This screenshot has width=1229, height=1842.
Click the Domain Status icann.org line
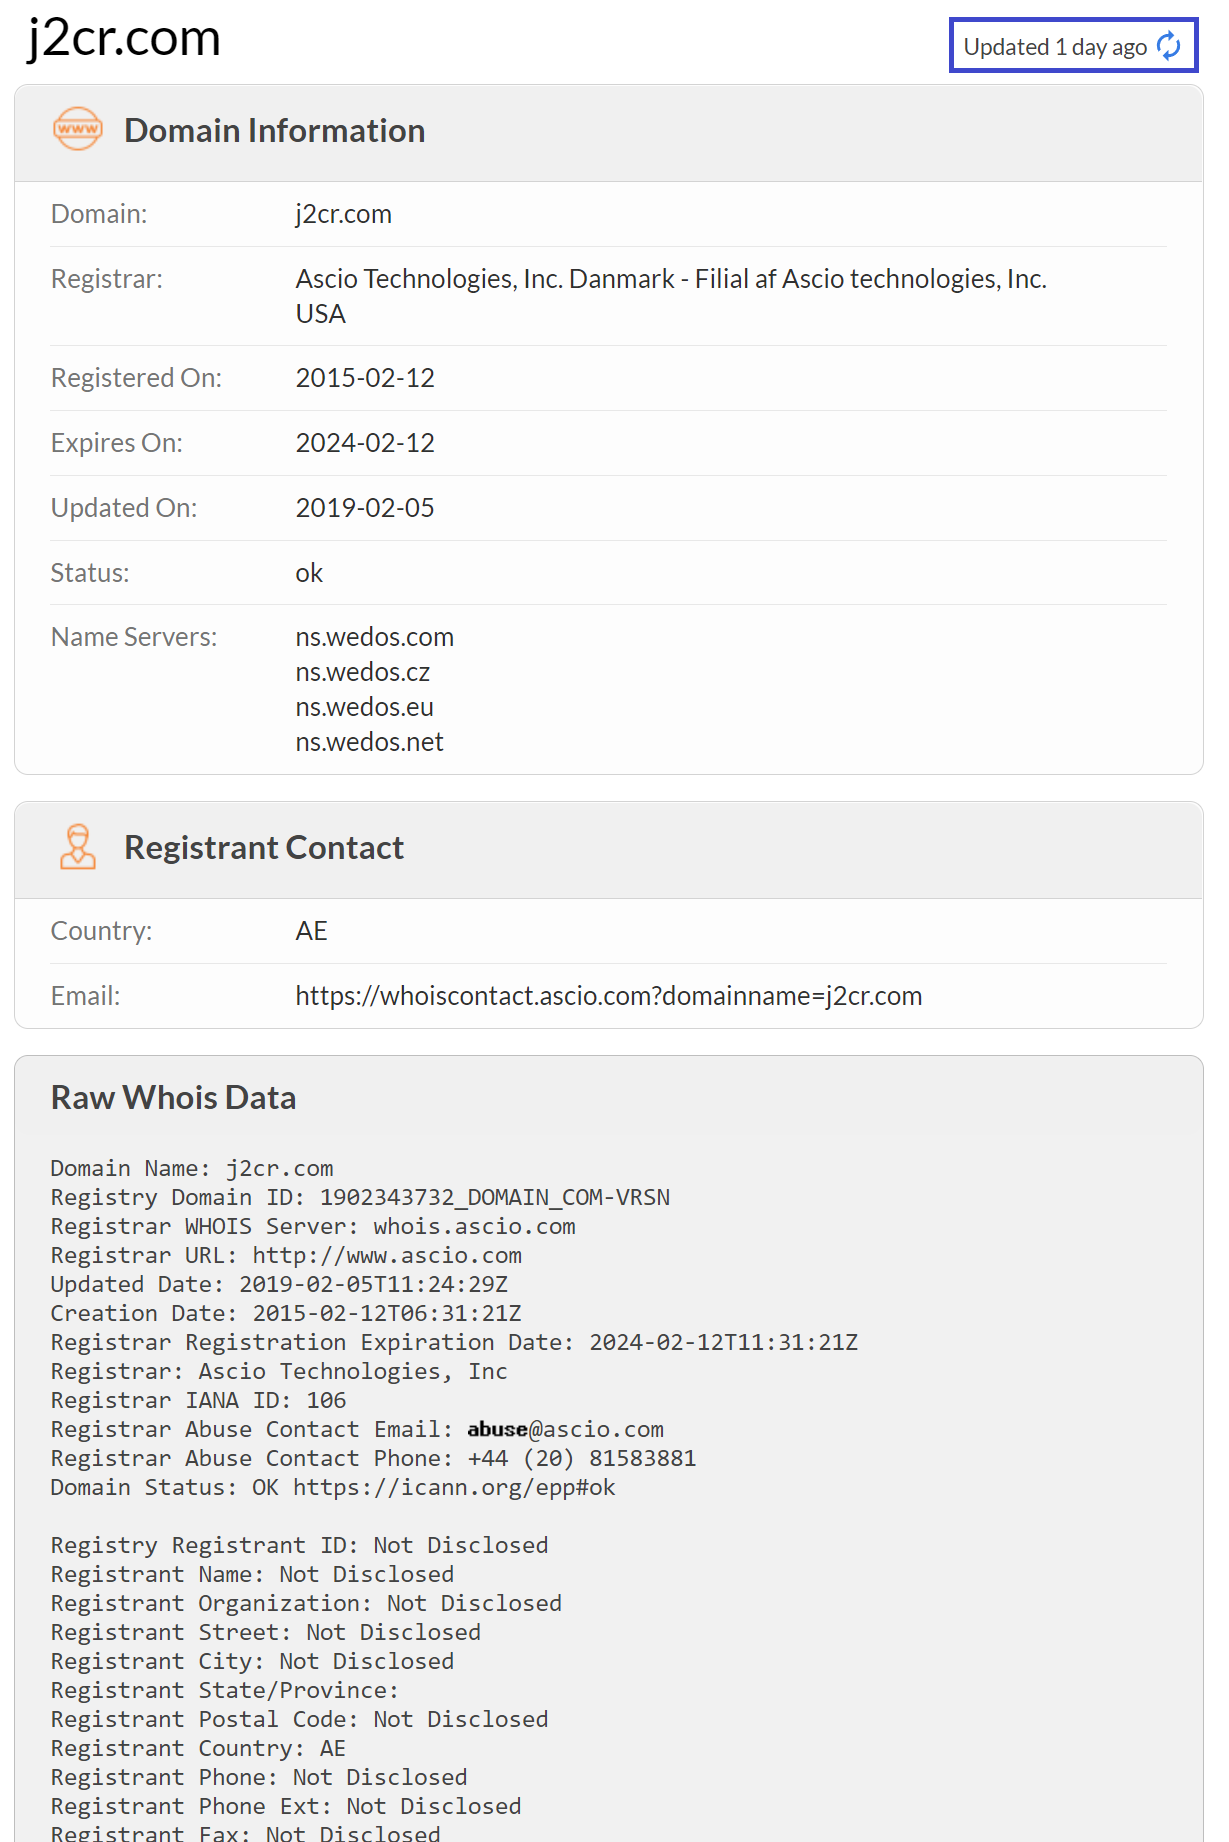pyautogui.click(x=333, y=1487)
